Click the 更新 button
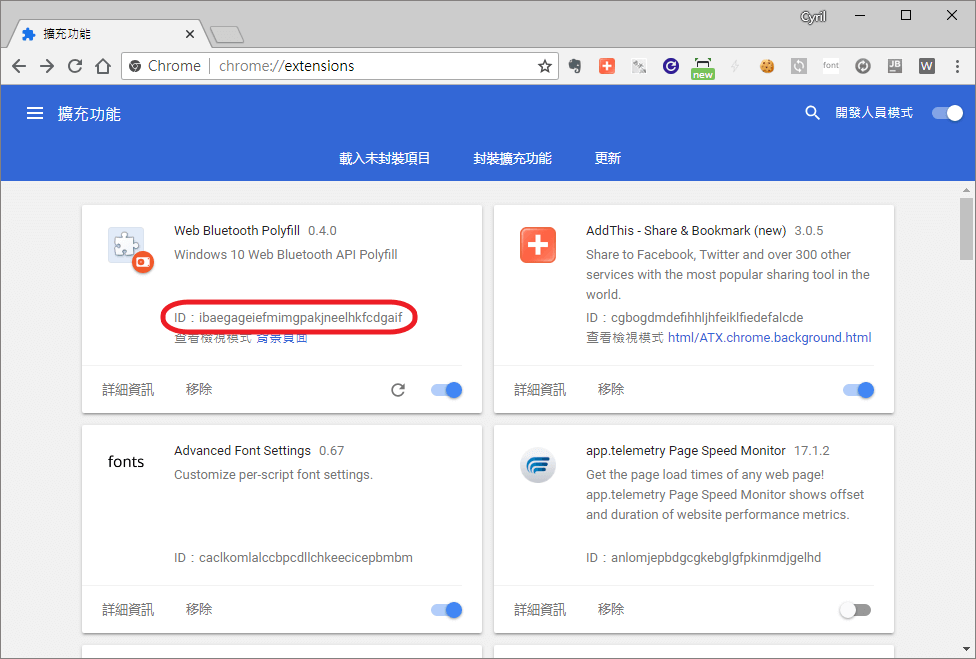 click(608, 158)
